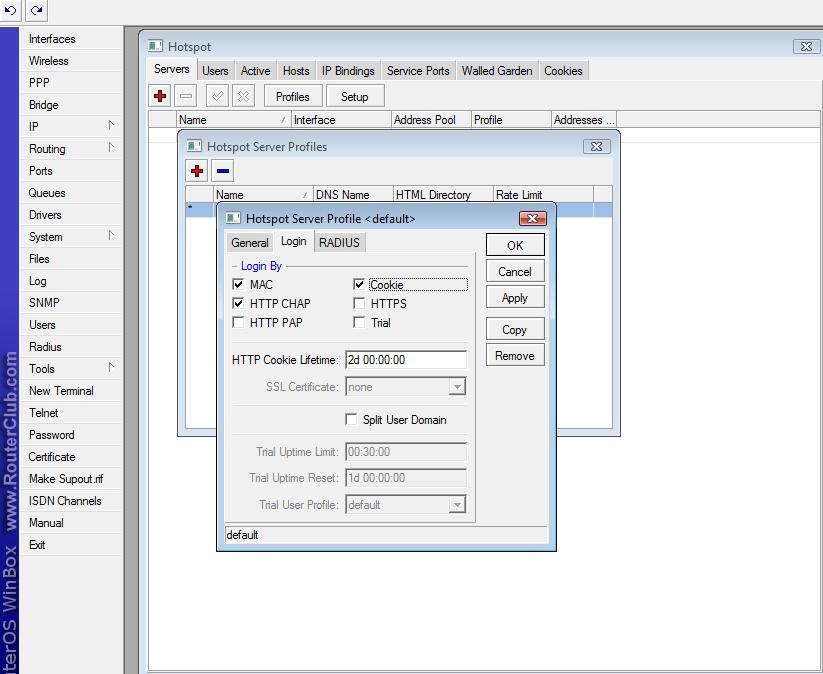Viewport: 823px width, 674px height.
Task: Open the Trial User Profile dropdown
Action: coord(457,505)
